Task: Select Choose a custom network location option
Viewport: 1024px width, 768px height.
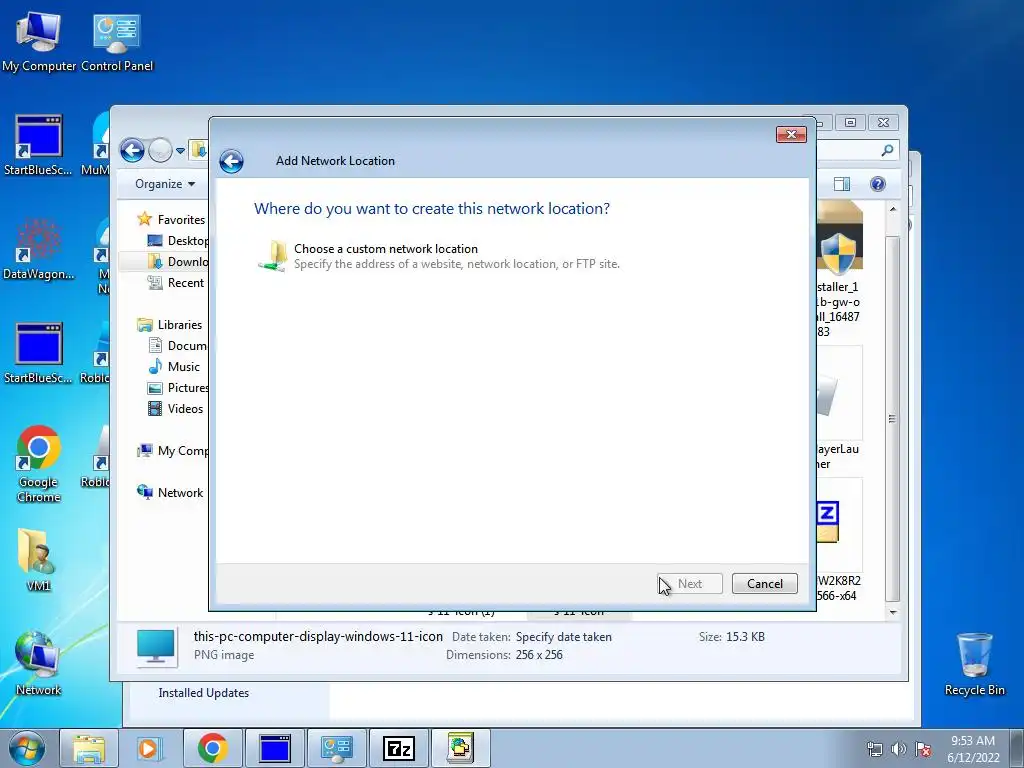Action: 438,256
